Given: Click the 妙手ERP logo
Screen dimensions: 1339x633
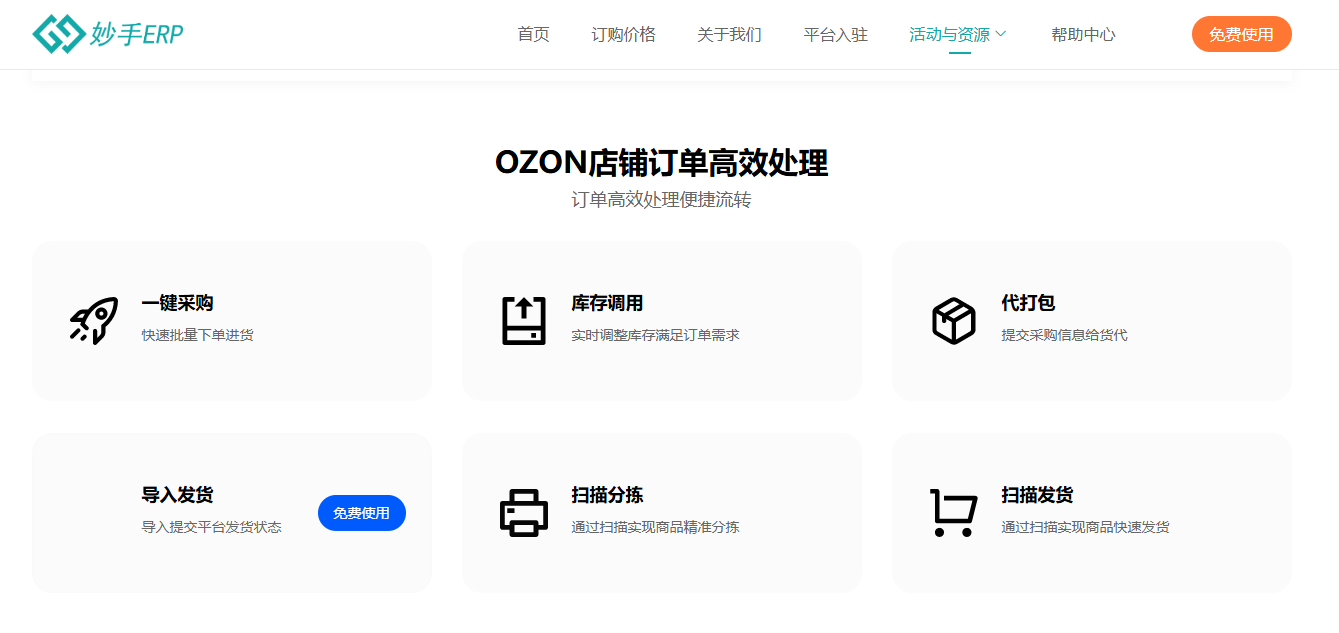Looking at the screenshot, I should click(x=107, y=34).
